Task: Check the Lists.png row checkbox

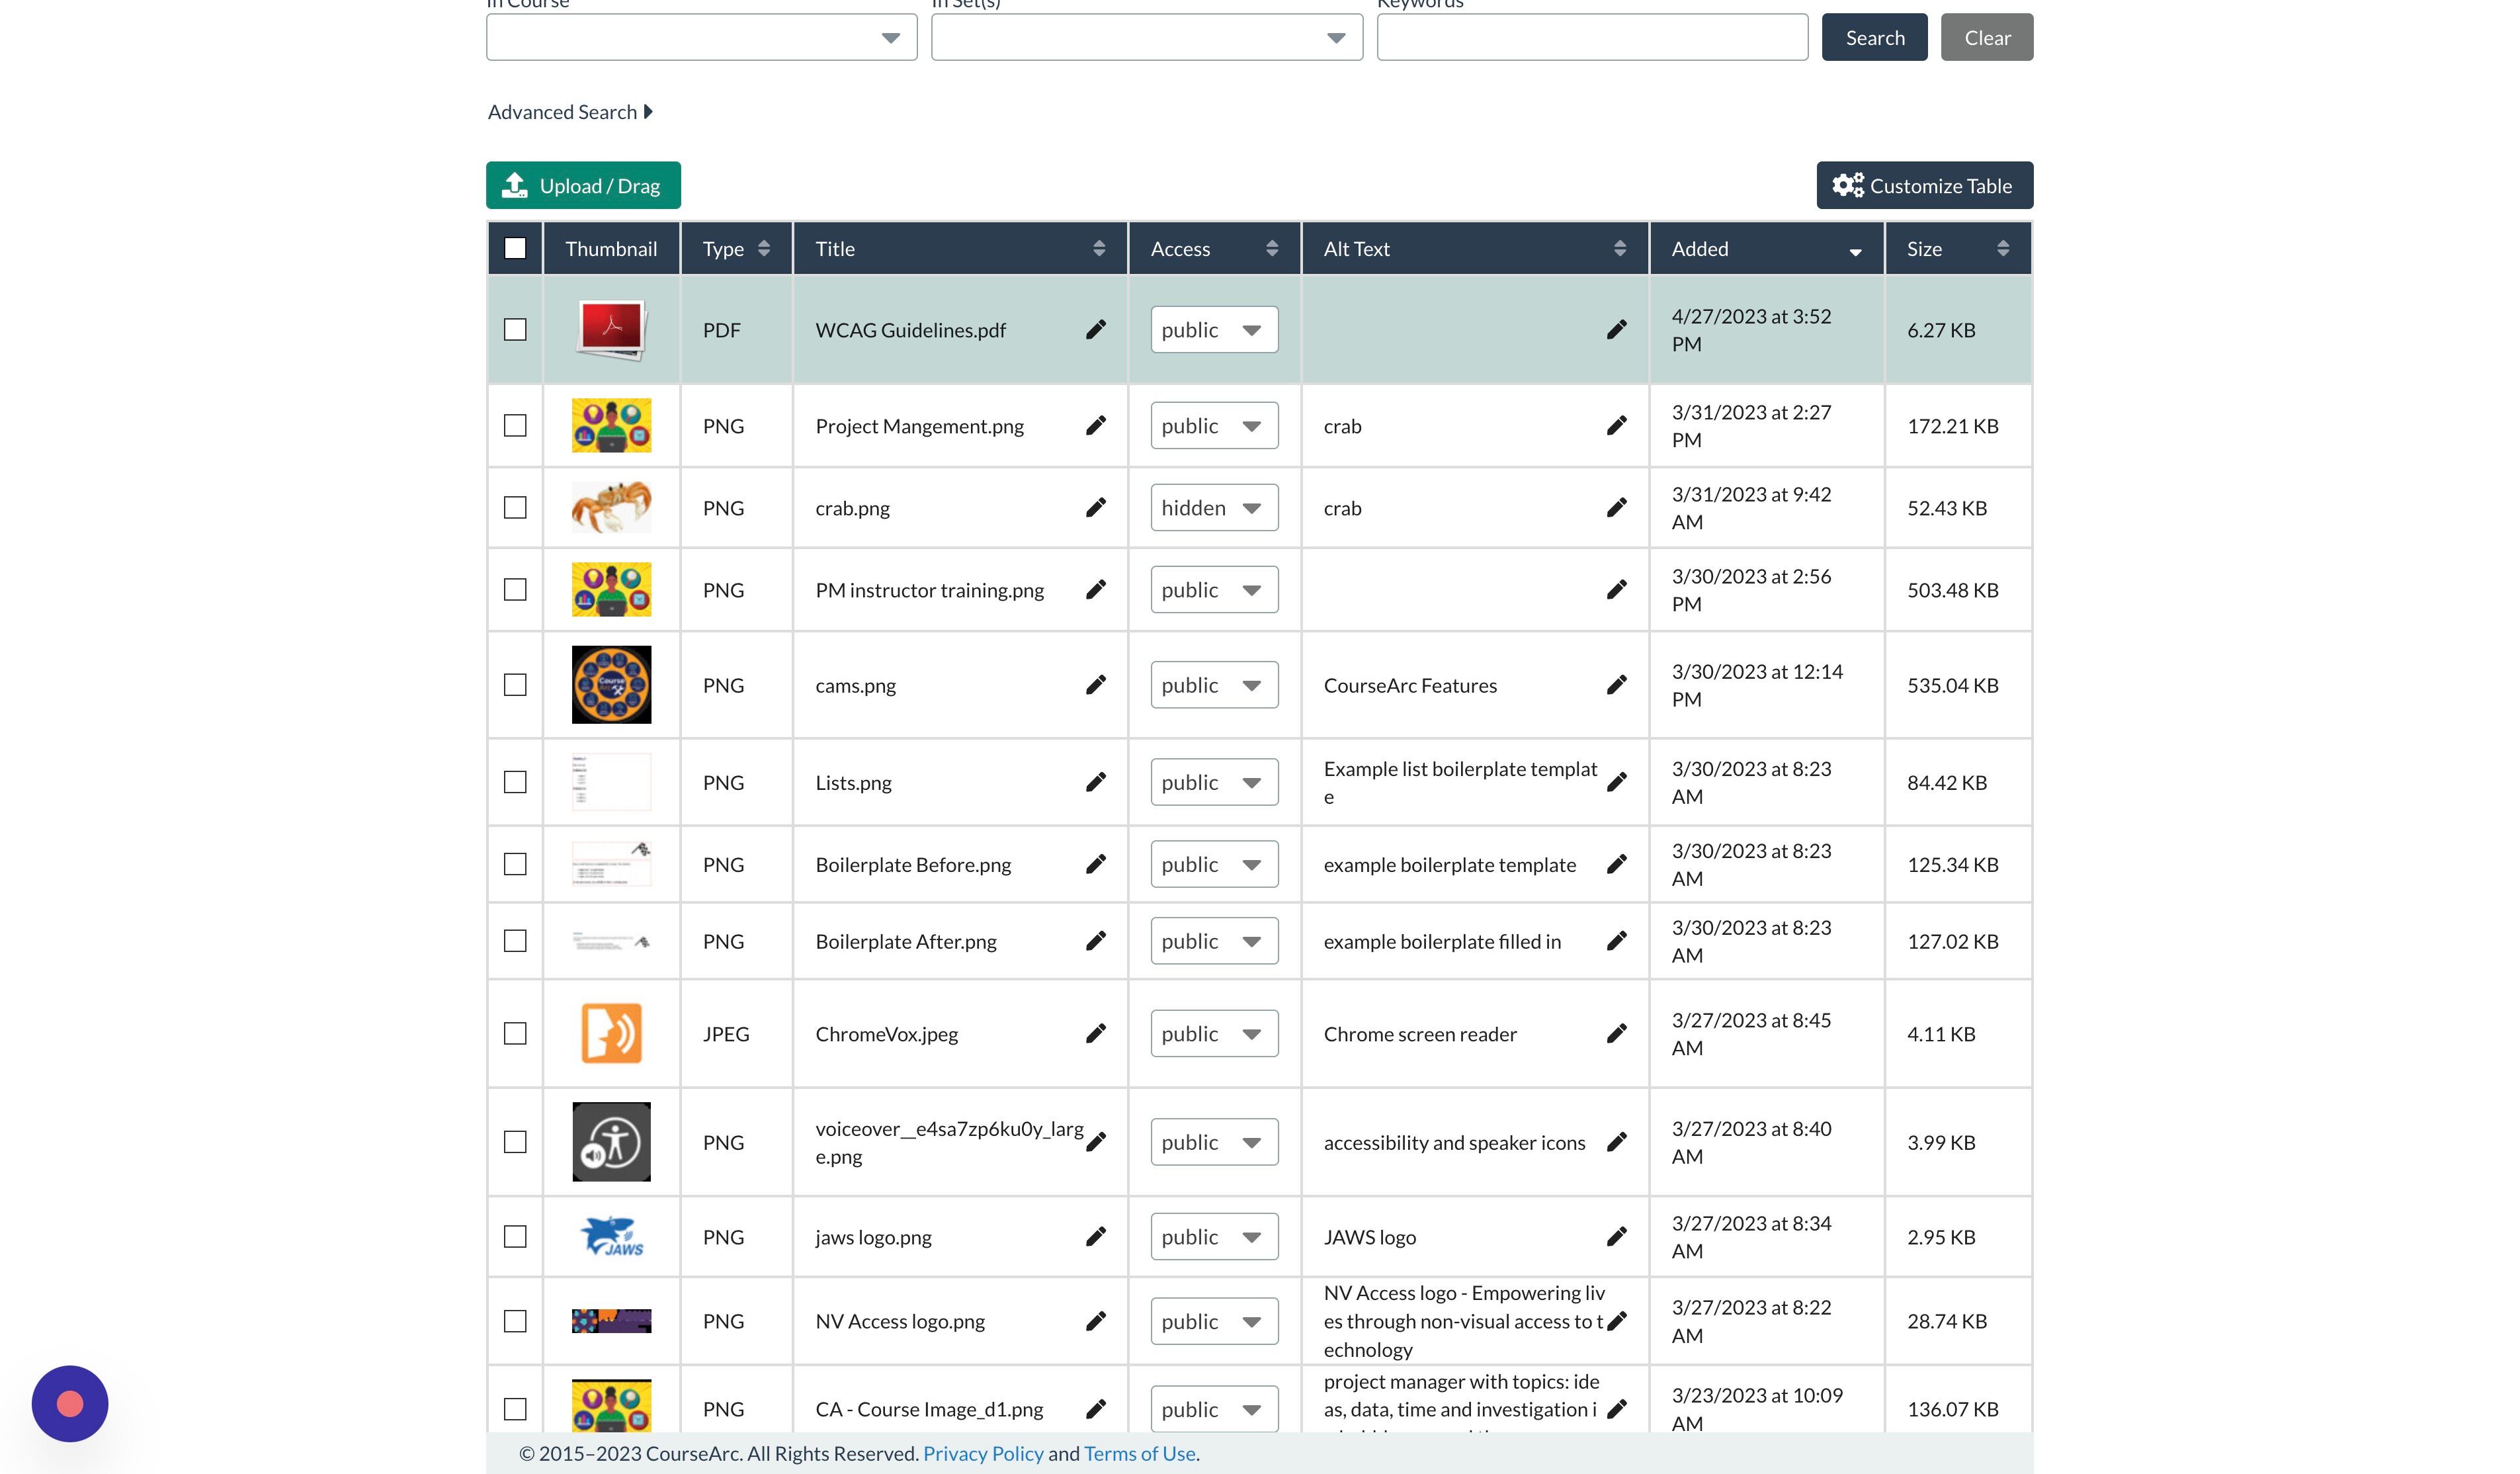Action: (x=515, y=781)
